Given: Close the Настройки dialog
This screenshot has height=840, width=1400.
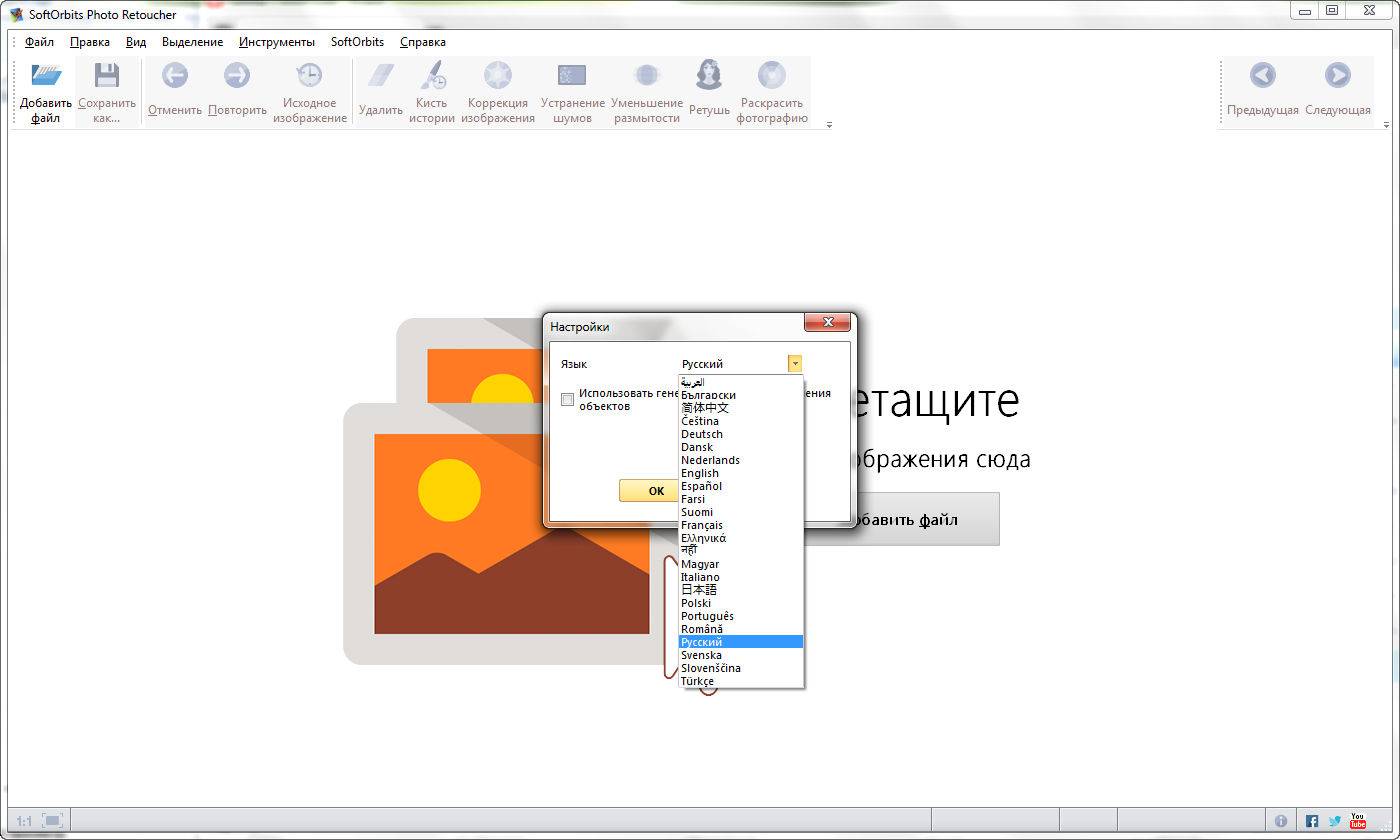Looking at the screenshot, I should pyautogui.click(x=828, y=322).
